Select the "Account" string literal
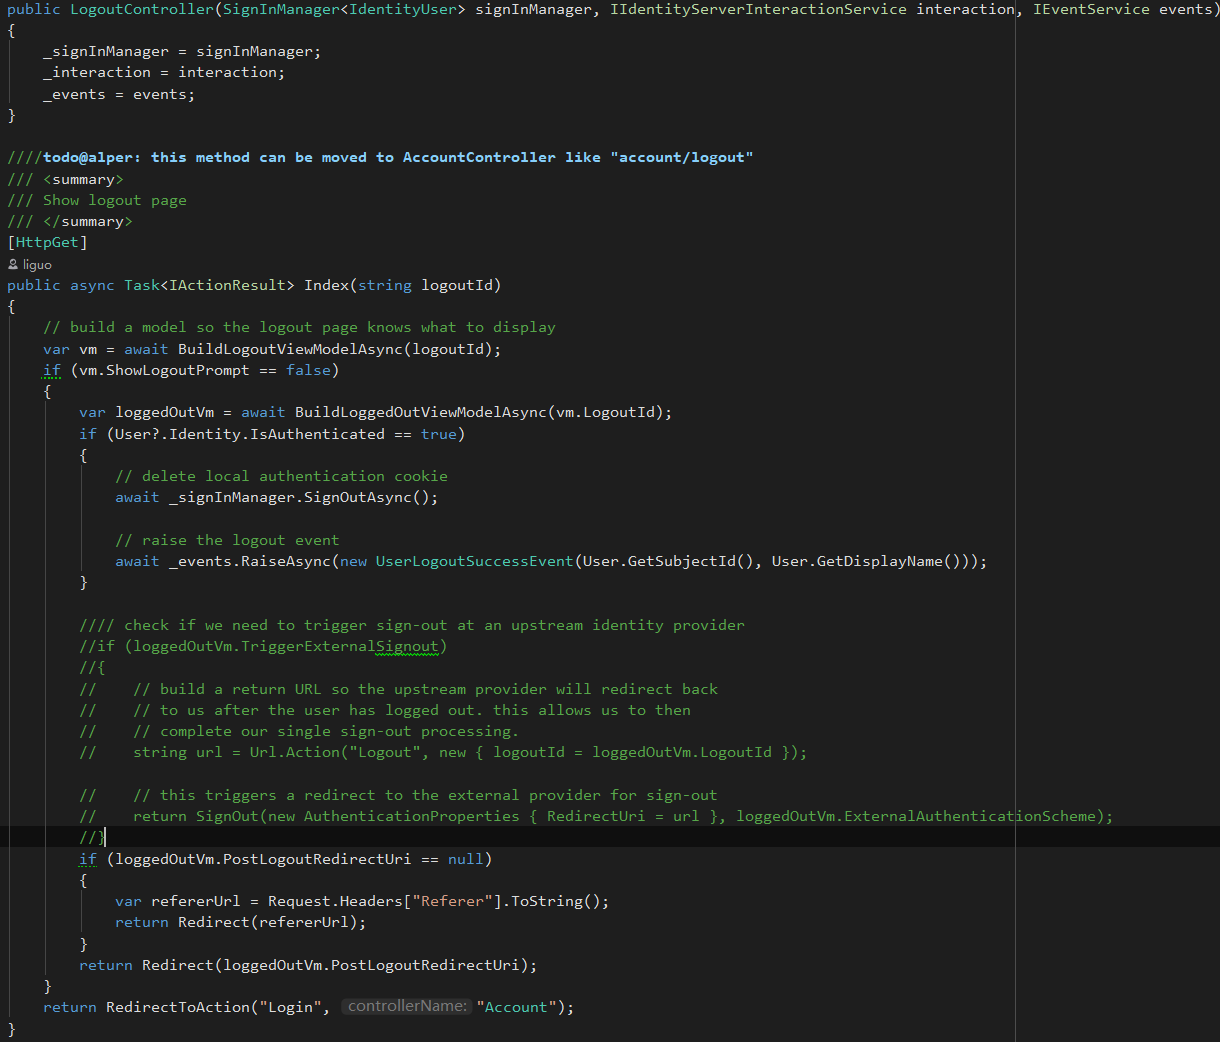The height and width of the screenshot is (1042, 1220). click(x=516, y=1006)
